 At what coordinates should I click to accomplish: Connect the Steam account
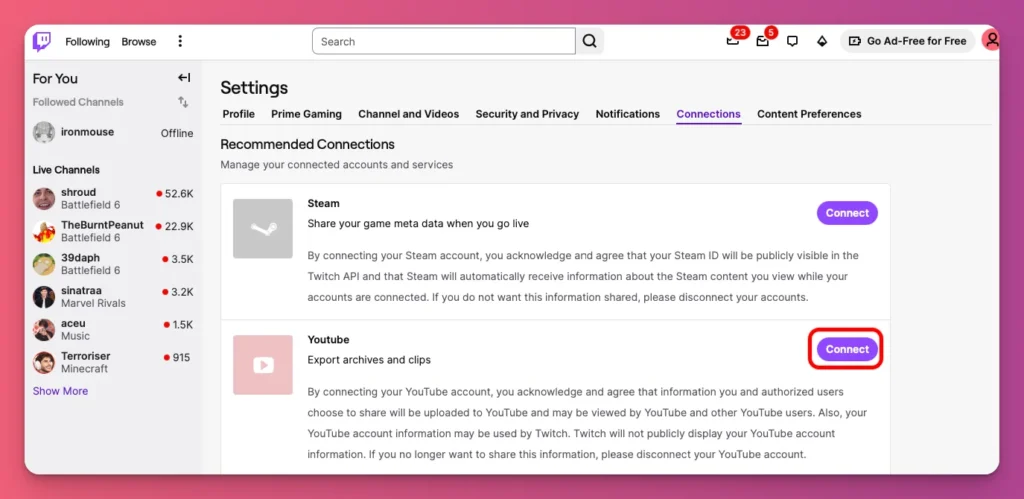point(847,213)
